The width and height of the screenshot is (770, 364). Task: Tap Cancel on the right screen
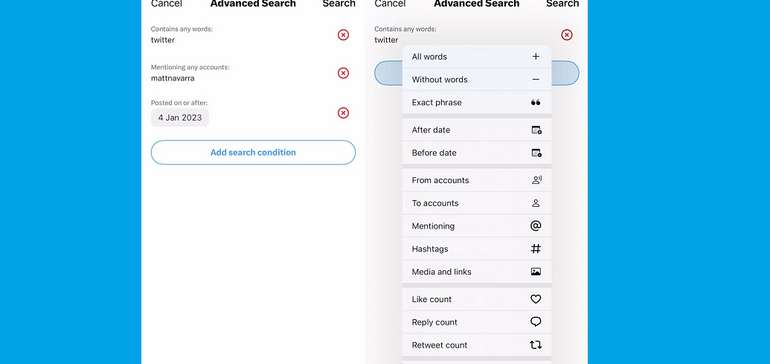point(390,4)
